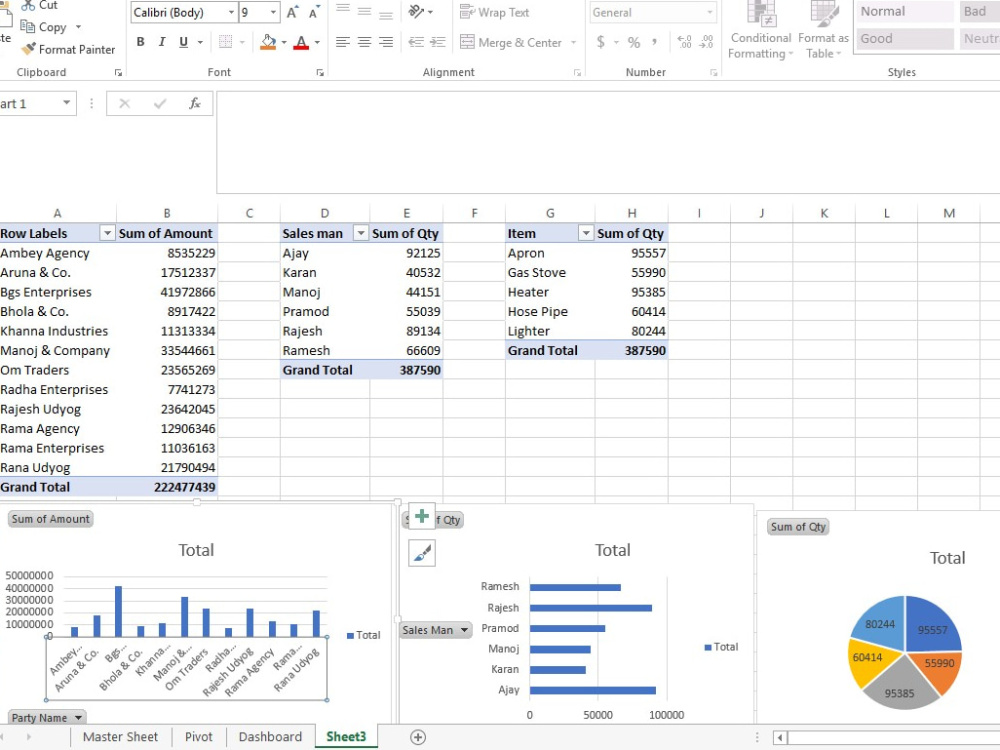This screenshot has width=1000, height=750.
Task: Open the cell Borders button
Action: coord(225,42)
